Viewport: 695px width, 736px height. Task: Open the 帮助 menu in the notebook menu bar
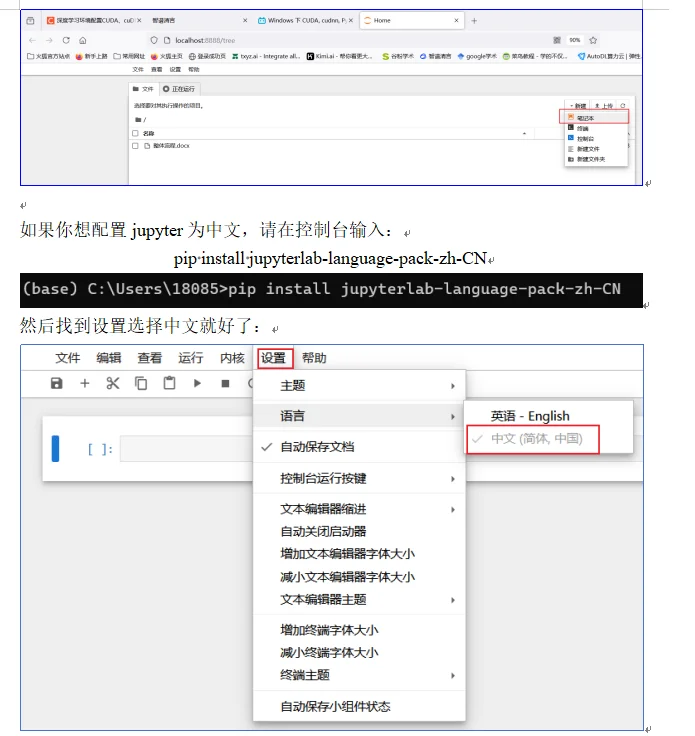(314, 358)
